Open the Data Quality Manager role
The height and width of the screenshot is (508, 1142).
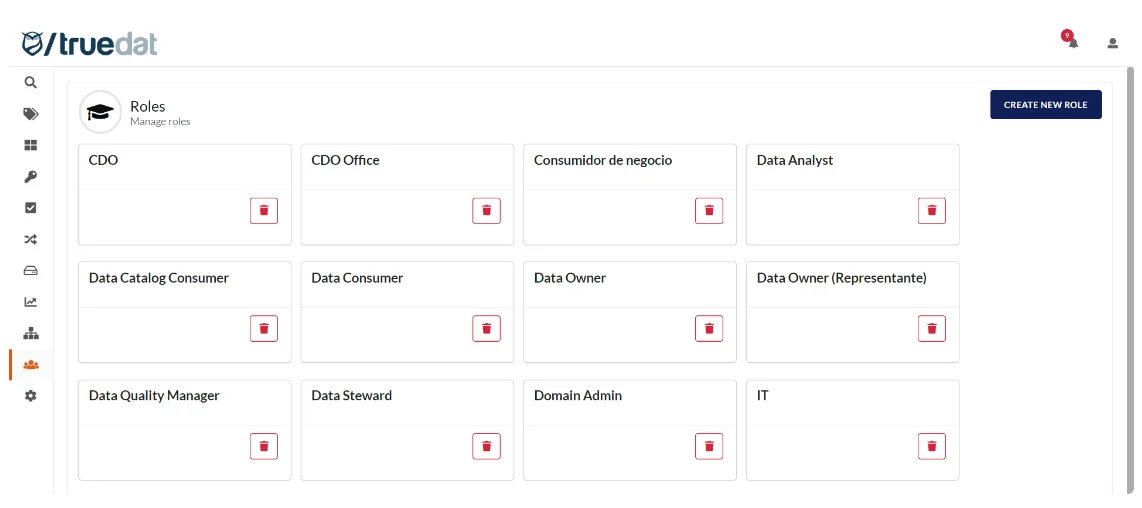coord(184,430)
